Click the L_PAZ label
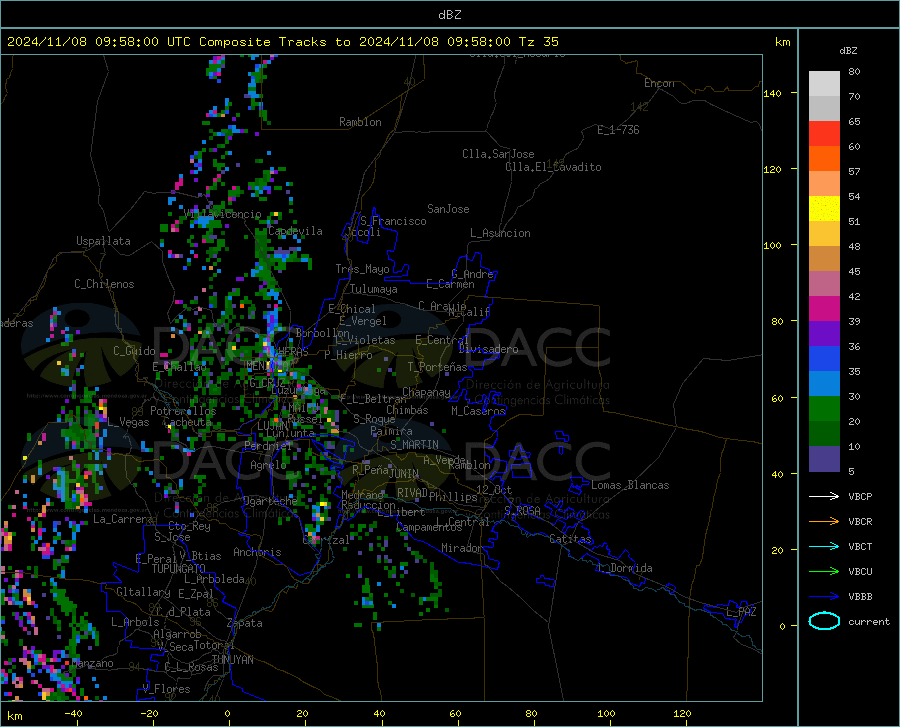 click(x=741, y=612)
